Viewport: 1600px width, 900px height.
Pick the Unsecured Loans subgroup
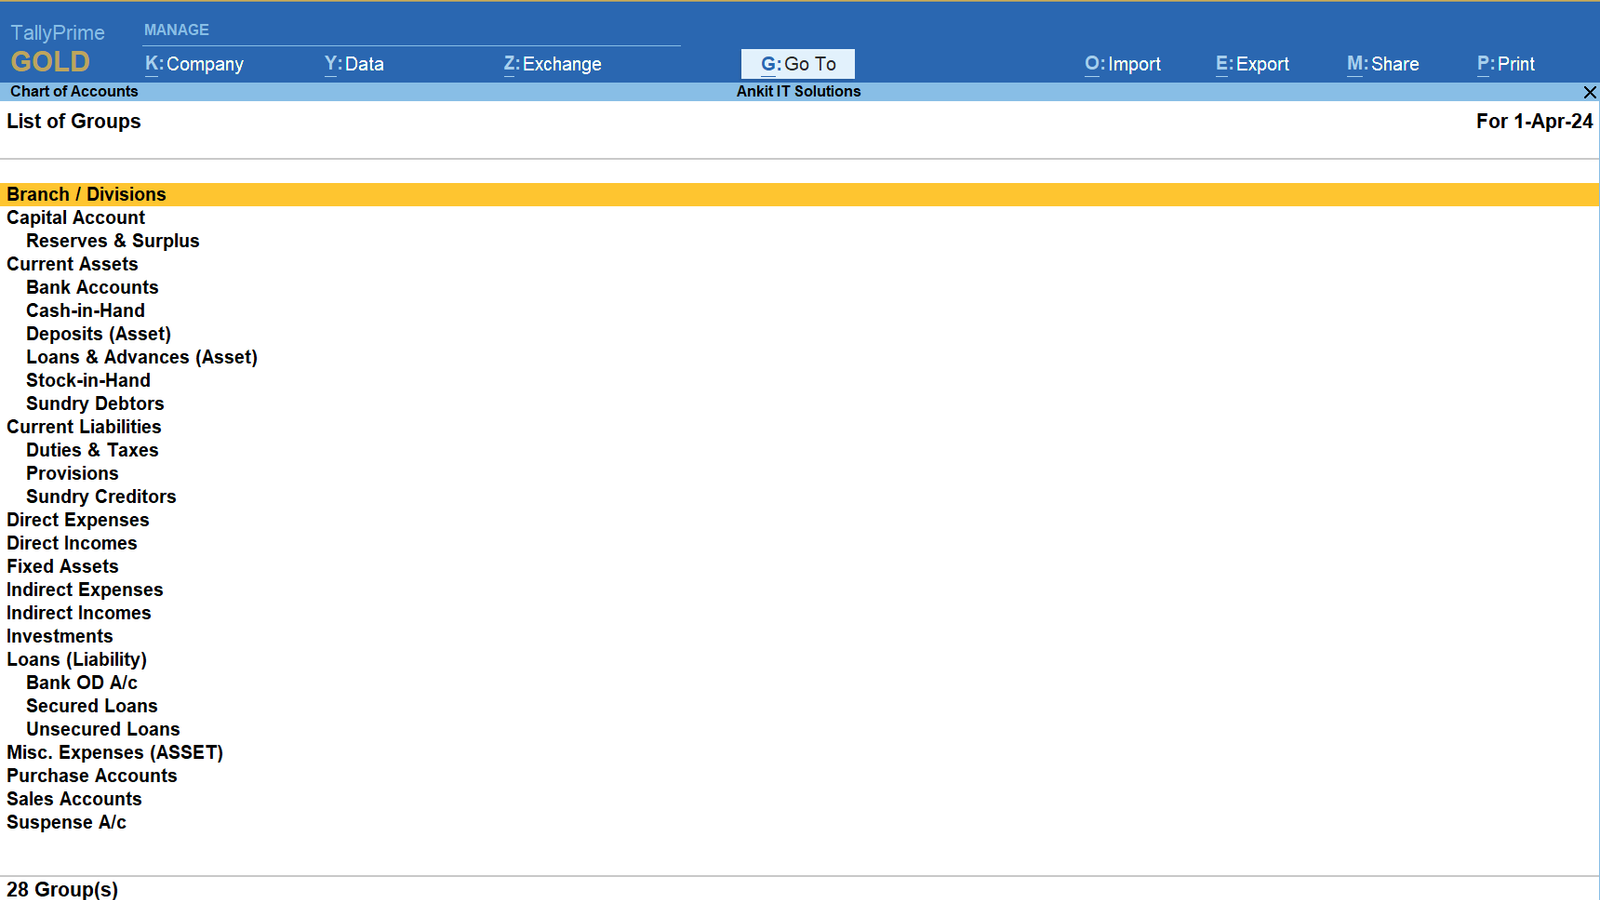(x=103, y=729)
